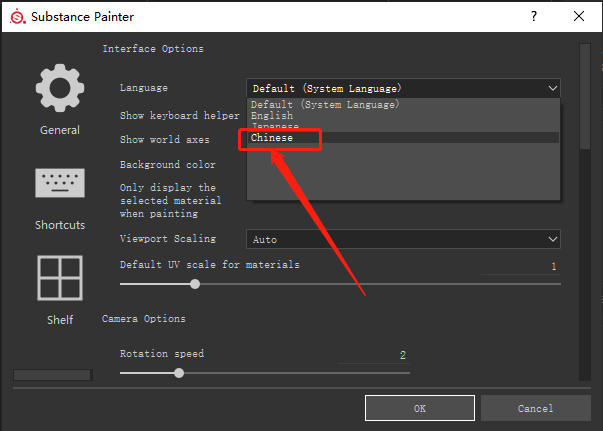Open the General settings gear icon
The width and height of the screenshot is (603, 431).
(x=60, y=88)
